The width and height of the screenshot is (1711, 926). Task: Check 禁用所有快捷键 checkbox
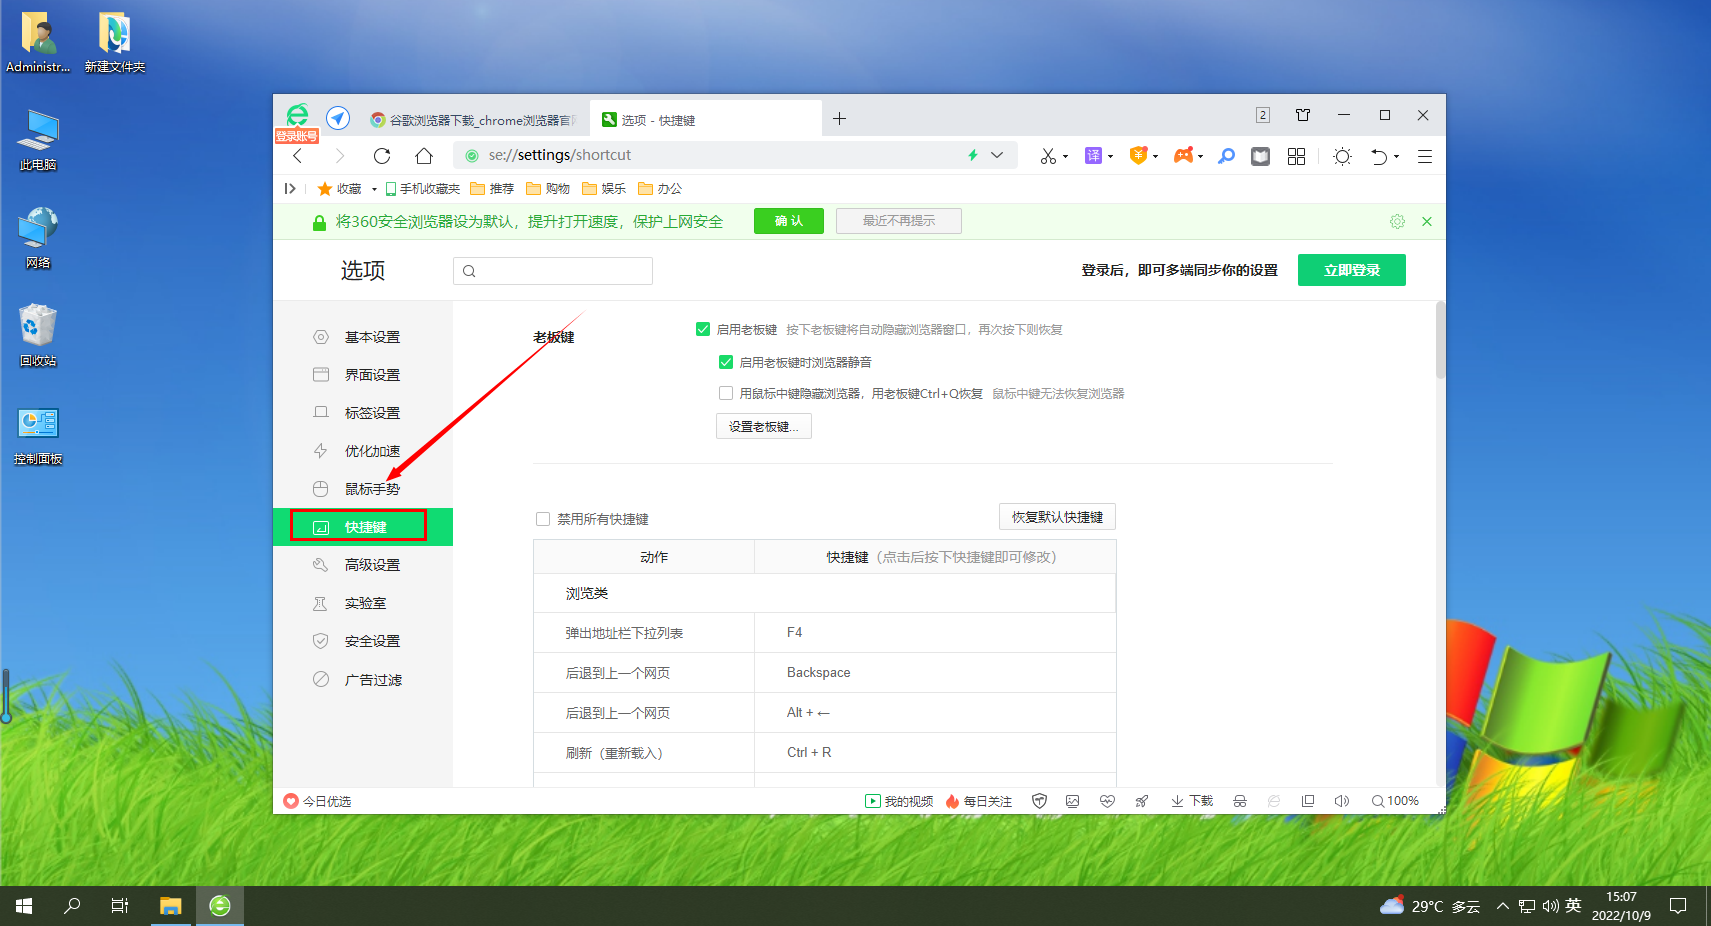point(543,519)
